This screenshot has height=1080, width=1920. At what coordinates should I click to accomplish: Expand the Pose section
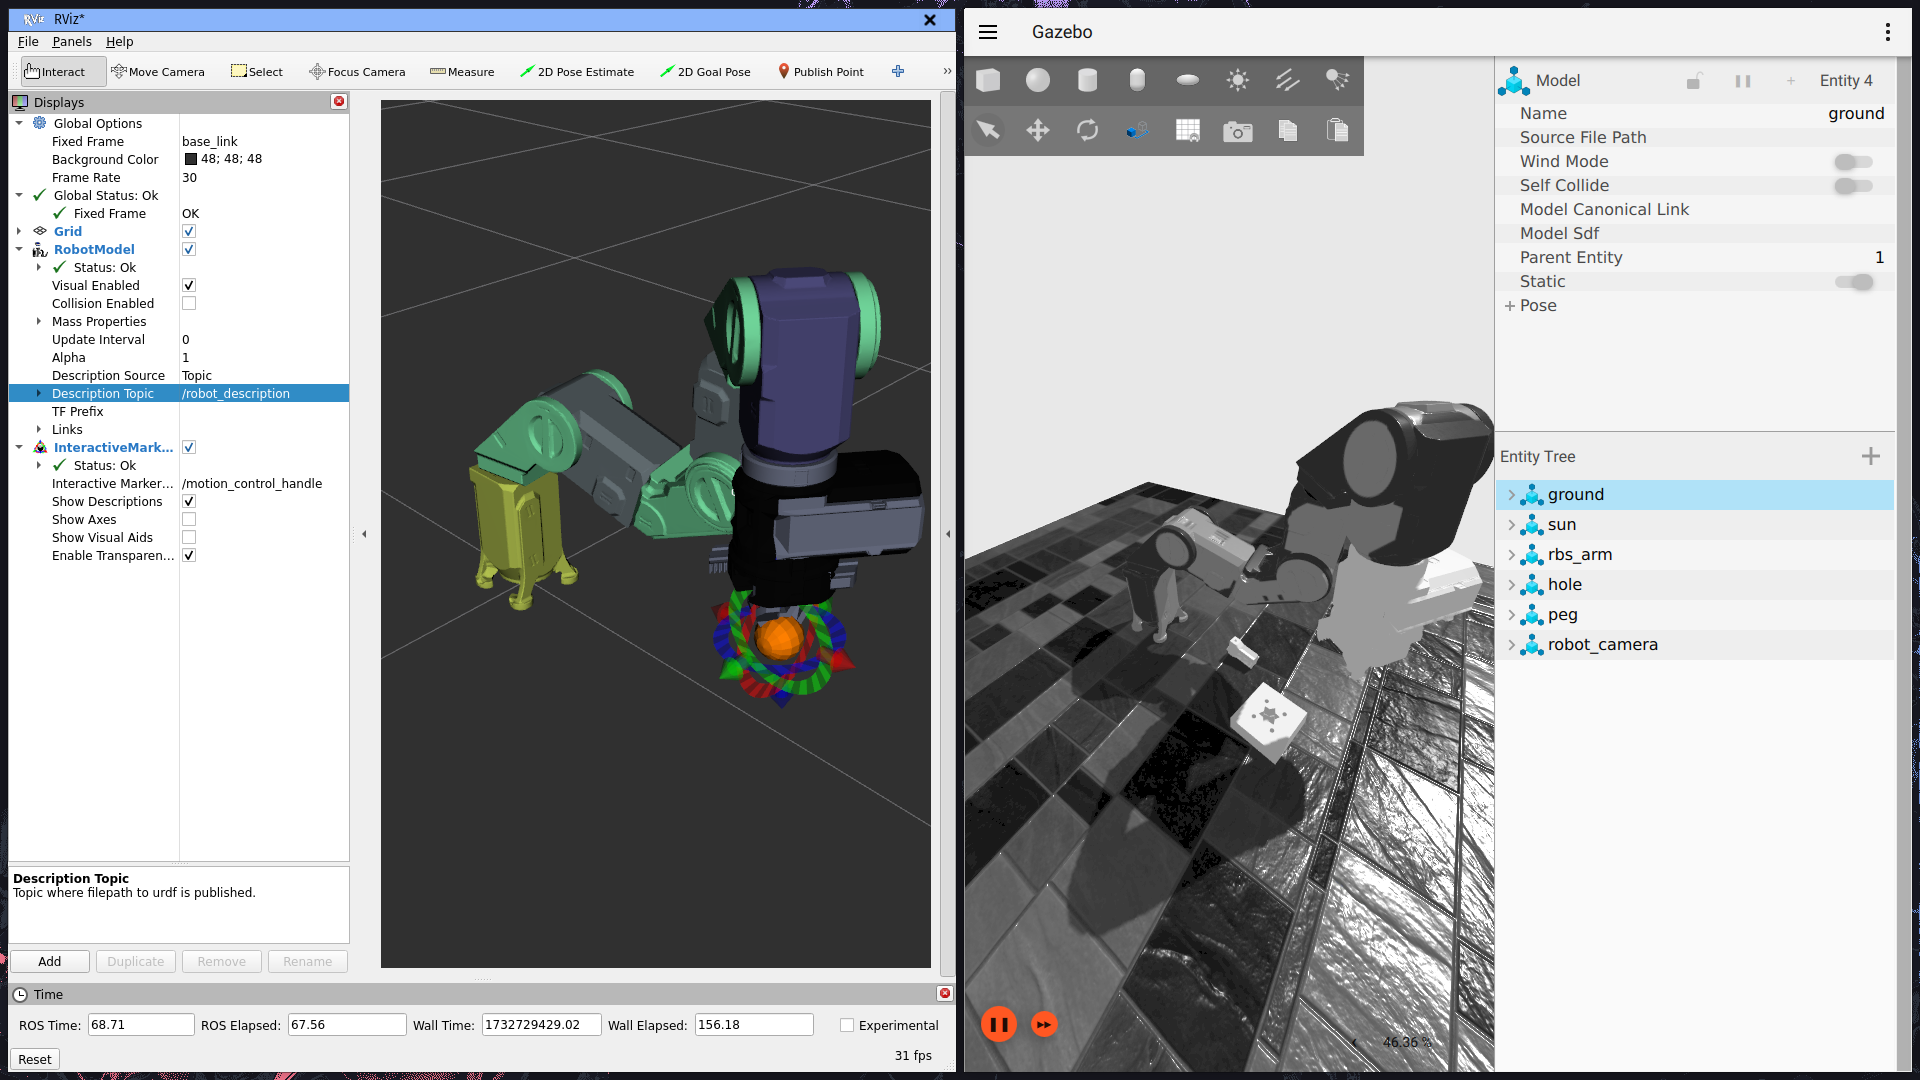pos(1510,306)
